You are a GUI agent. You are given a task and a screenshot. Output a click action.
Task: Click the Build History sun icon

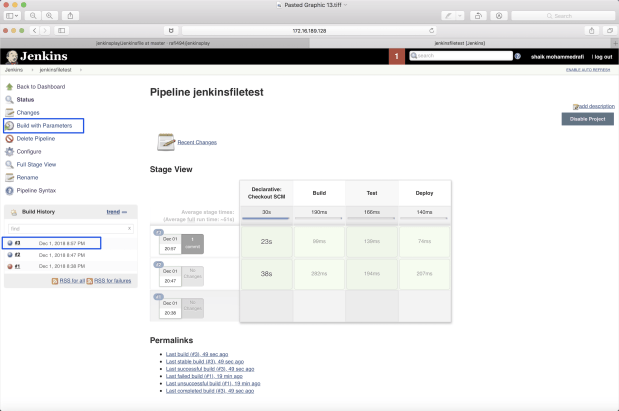(14, 212)
